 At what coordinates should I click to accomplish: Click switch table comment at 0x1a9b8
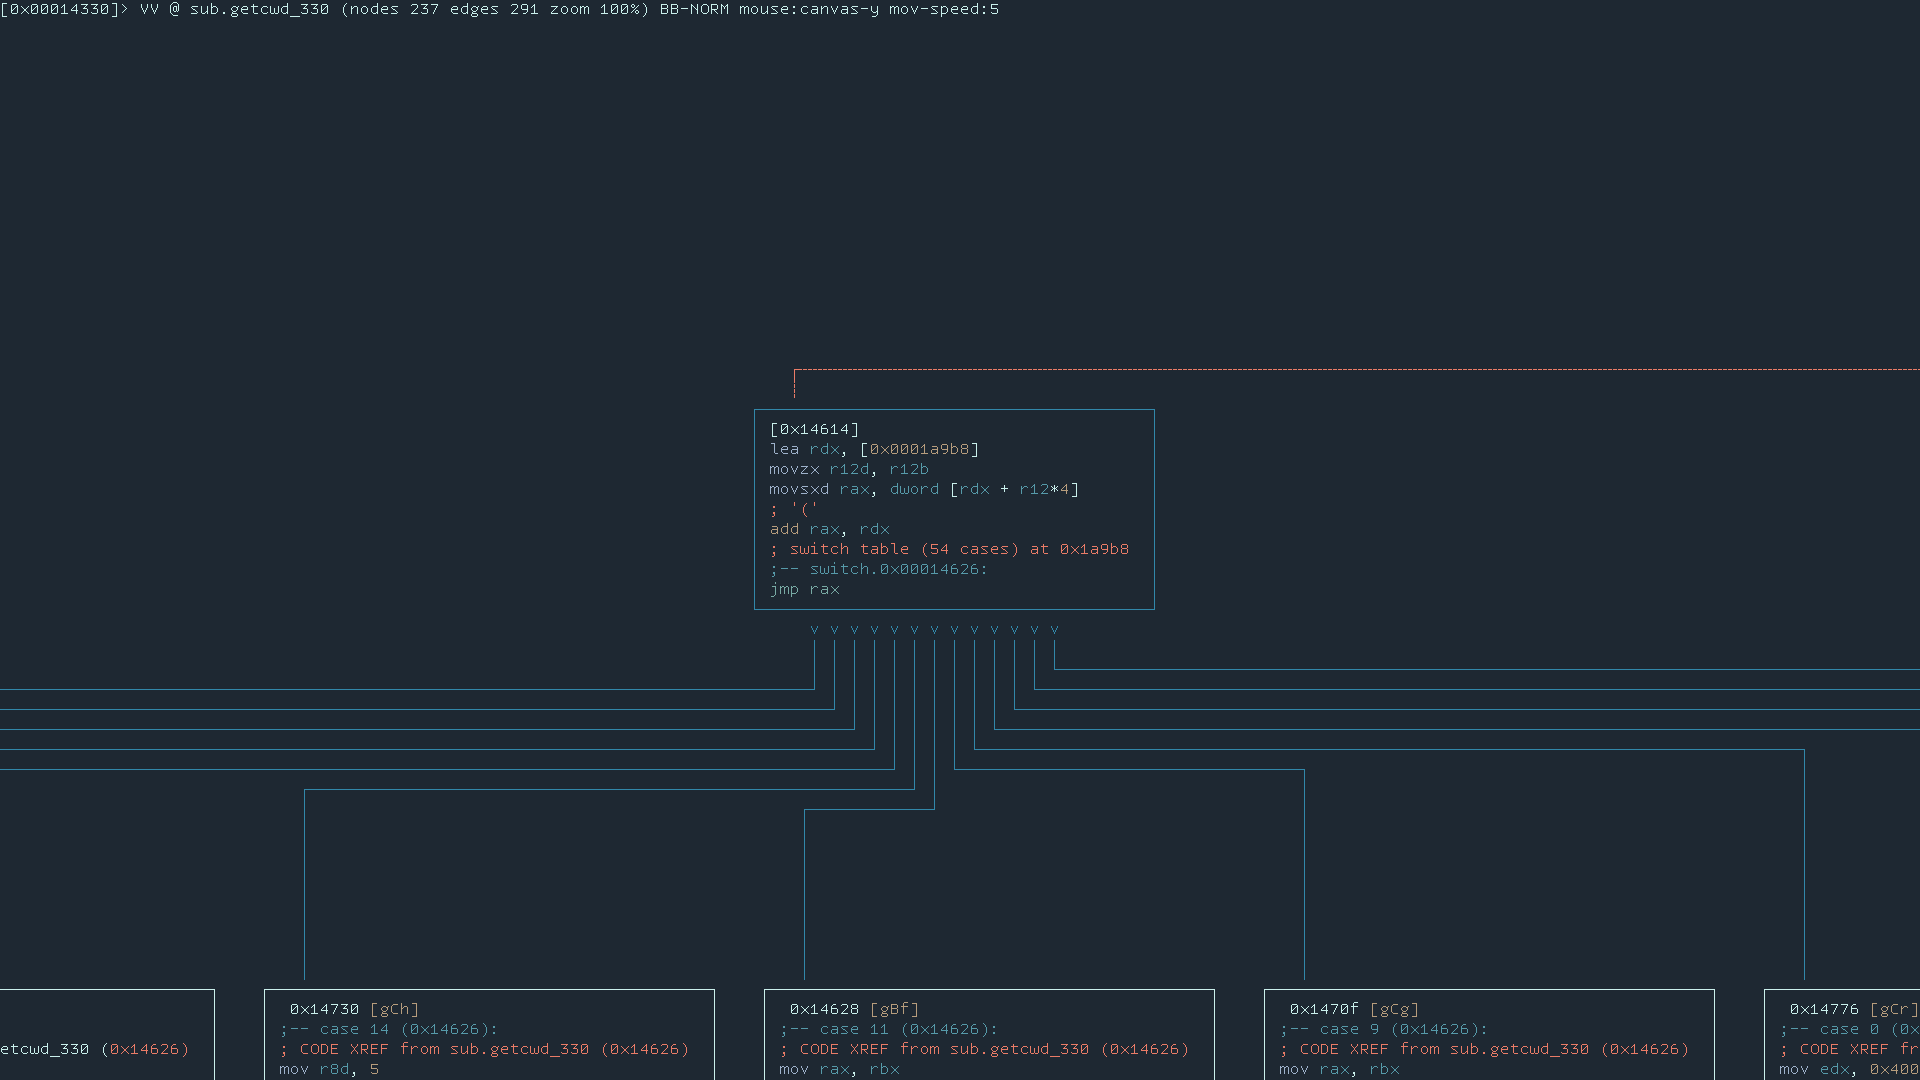949,549
